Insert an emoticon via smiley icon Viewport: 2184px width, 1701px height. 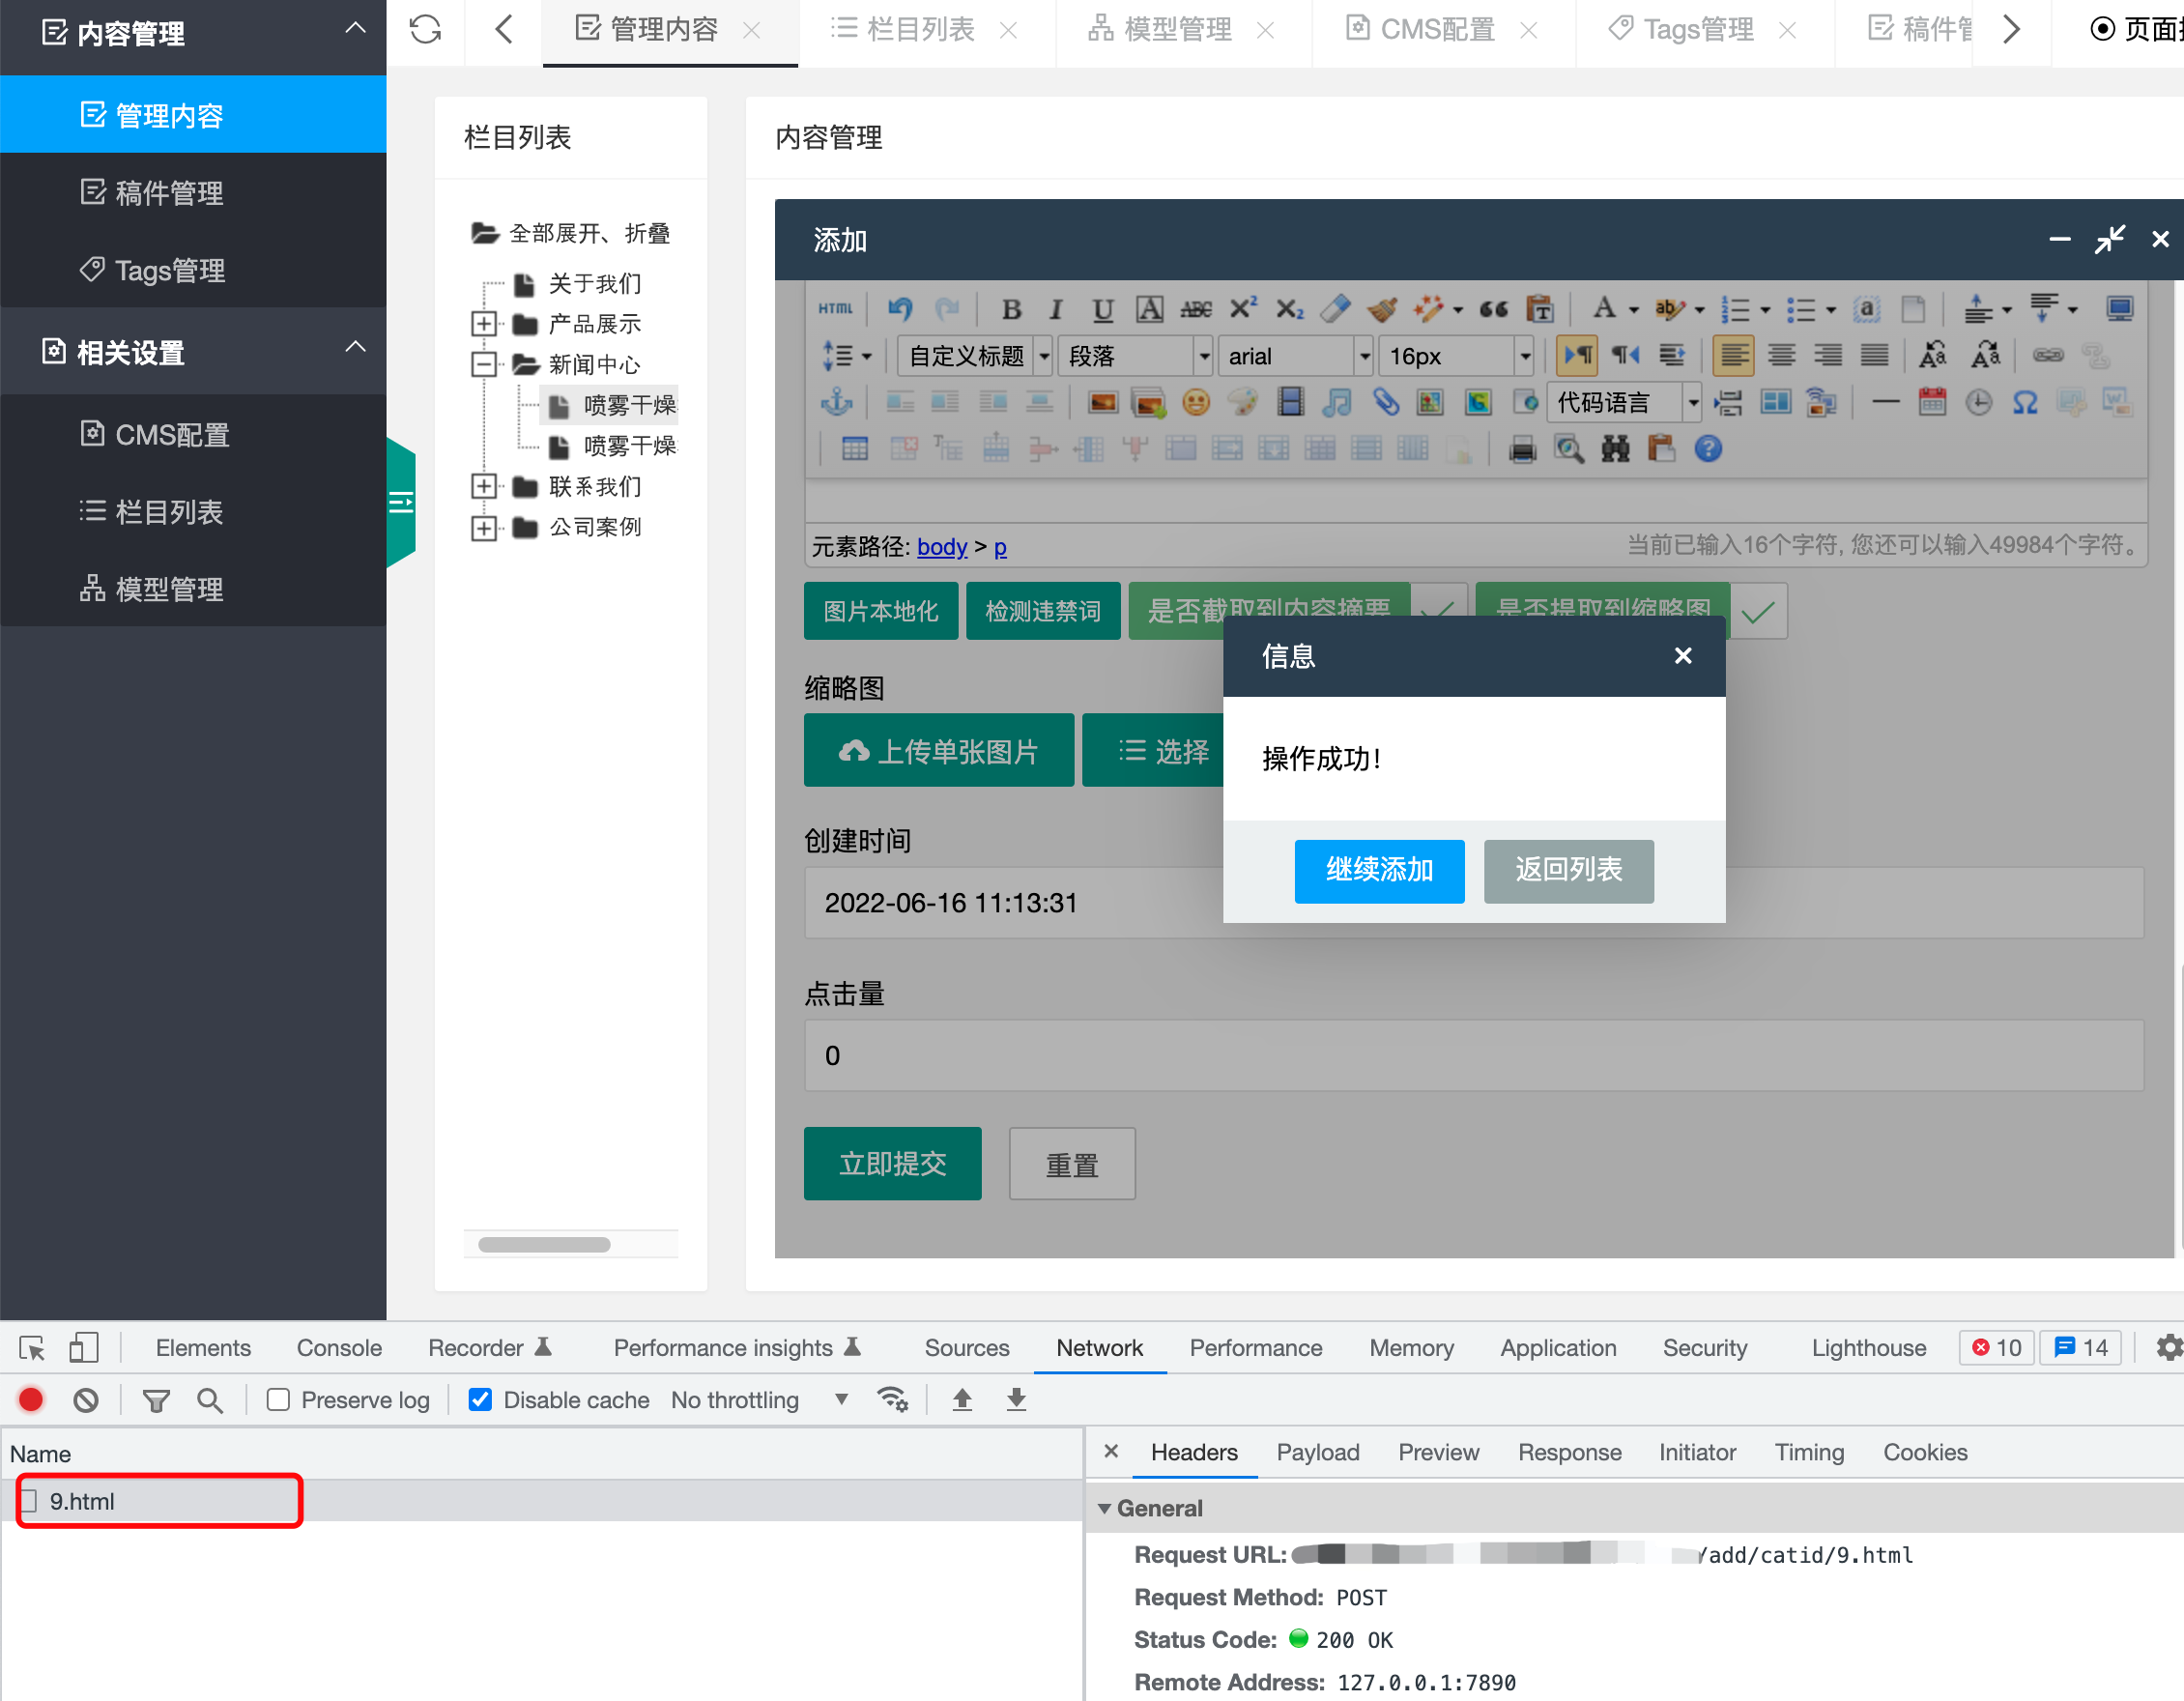(x=1195, y=402)
